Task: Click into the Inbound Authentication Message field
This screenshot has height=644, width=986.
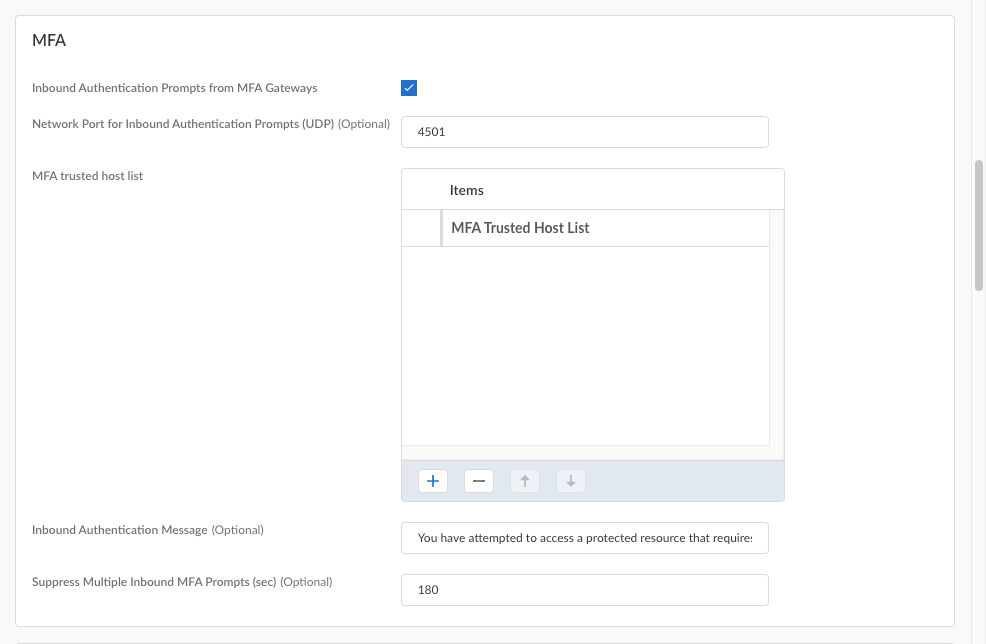Action: (584, 537)
